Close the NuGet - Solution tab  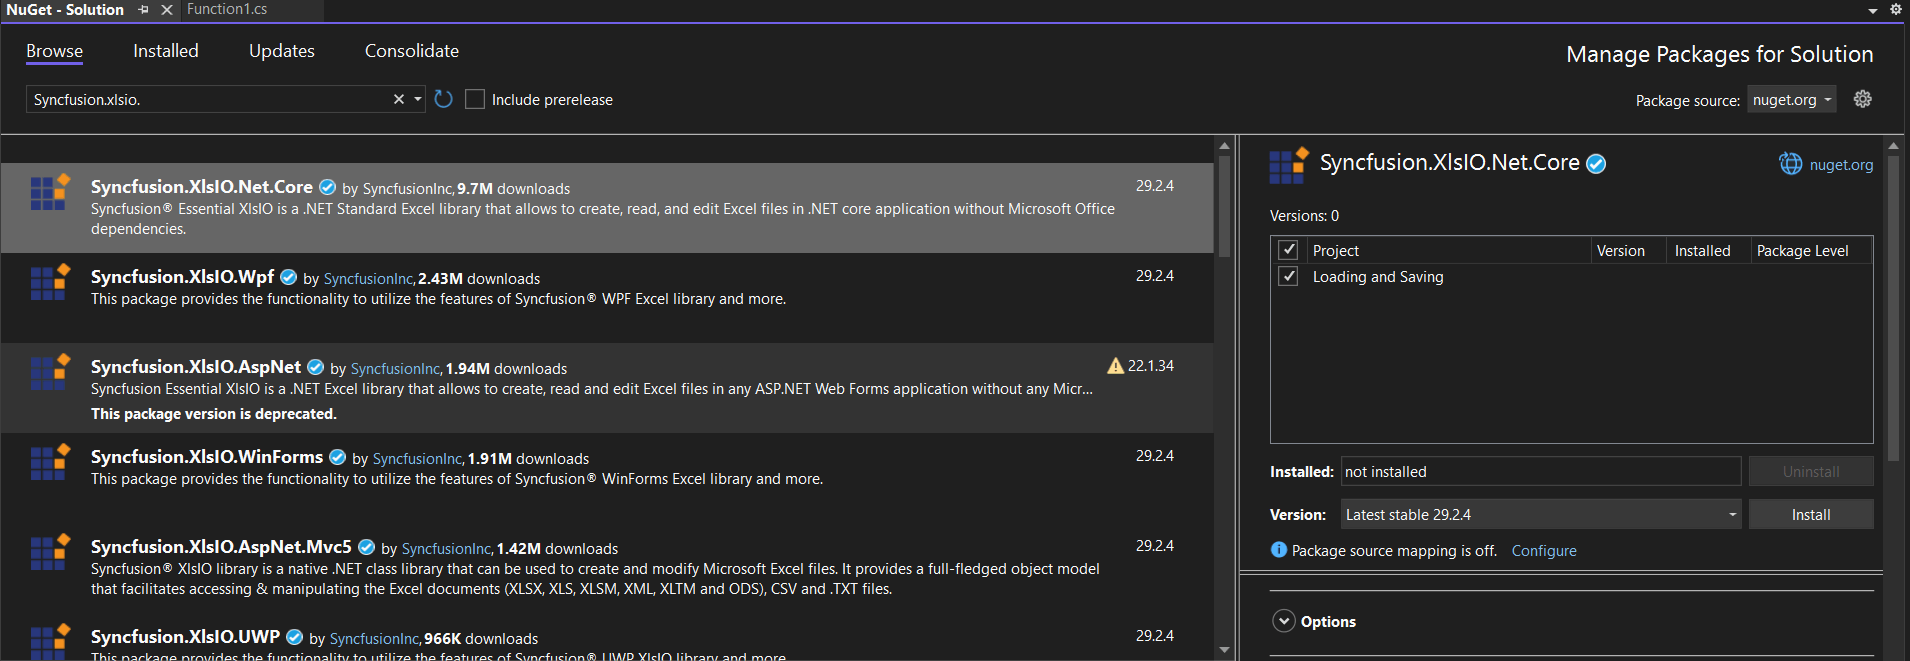167,9
